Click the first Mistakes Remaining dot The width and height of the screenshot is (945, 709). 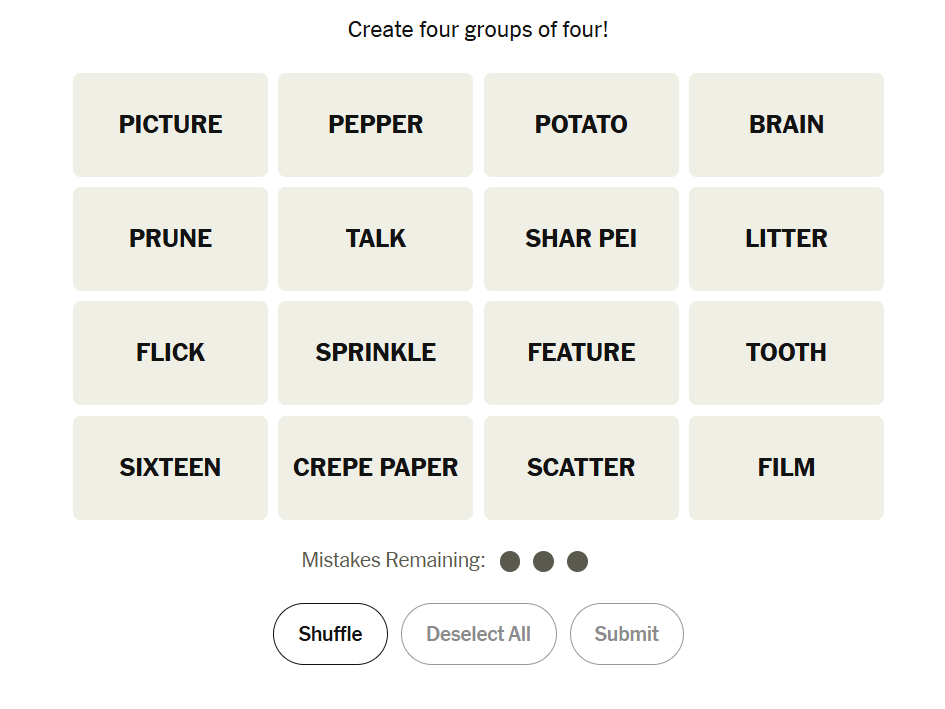coord(510,562)
